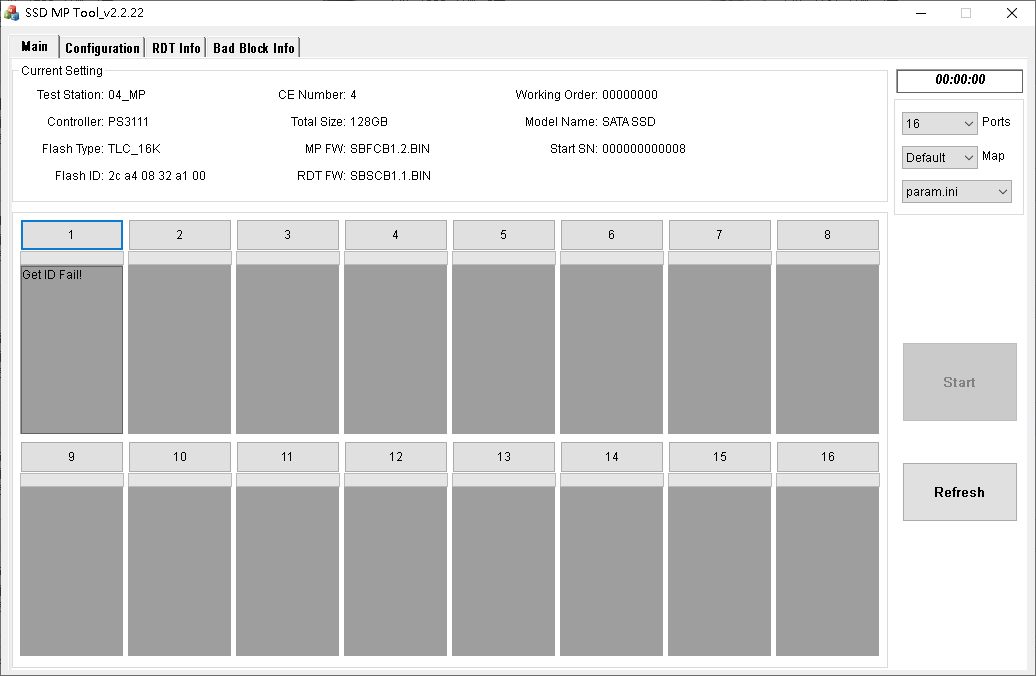The height and width of the screenshot is (676, 1036).
Task: Click the Get ID Fail status panel
Action: 72,350
